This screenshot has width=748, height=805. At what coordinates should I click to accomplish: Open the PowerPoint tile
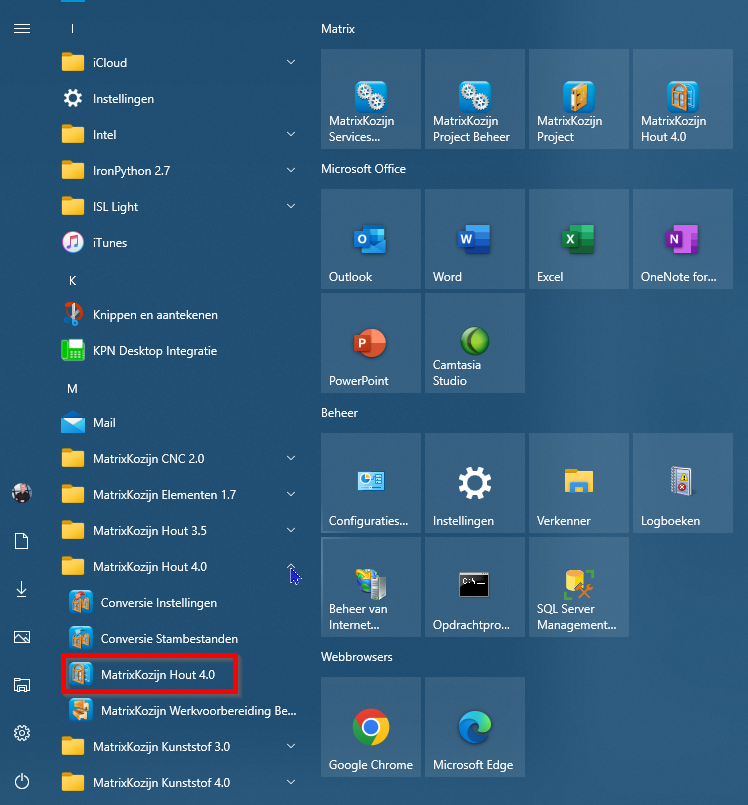[x=370, y=343]
